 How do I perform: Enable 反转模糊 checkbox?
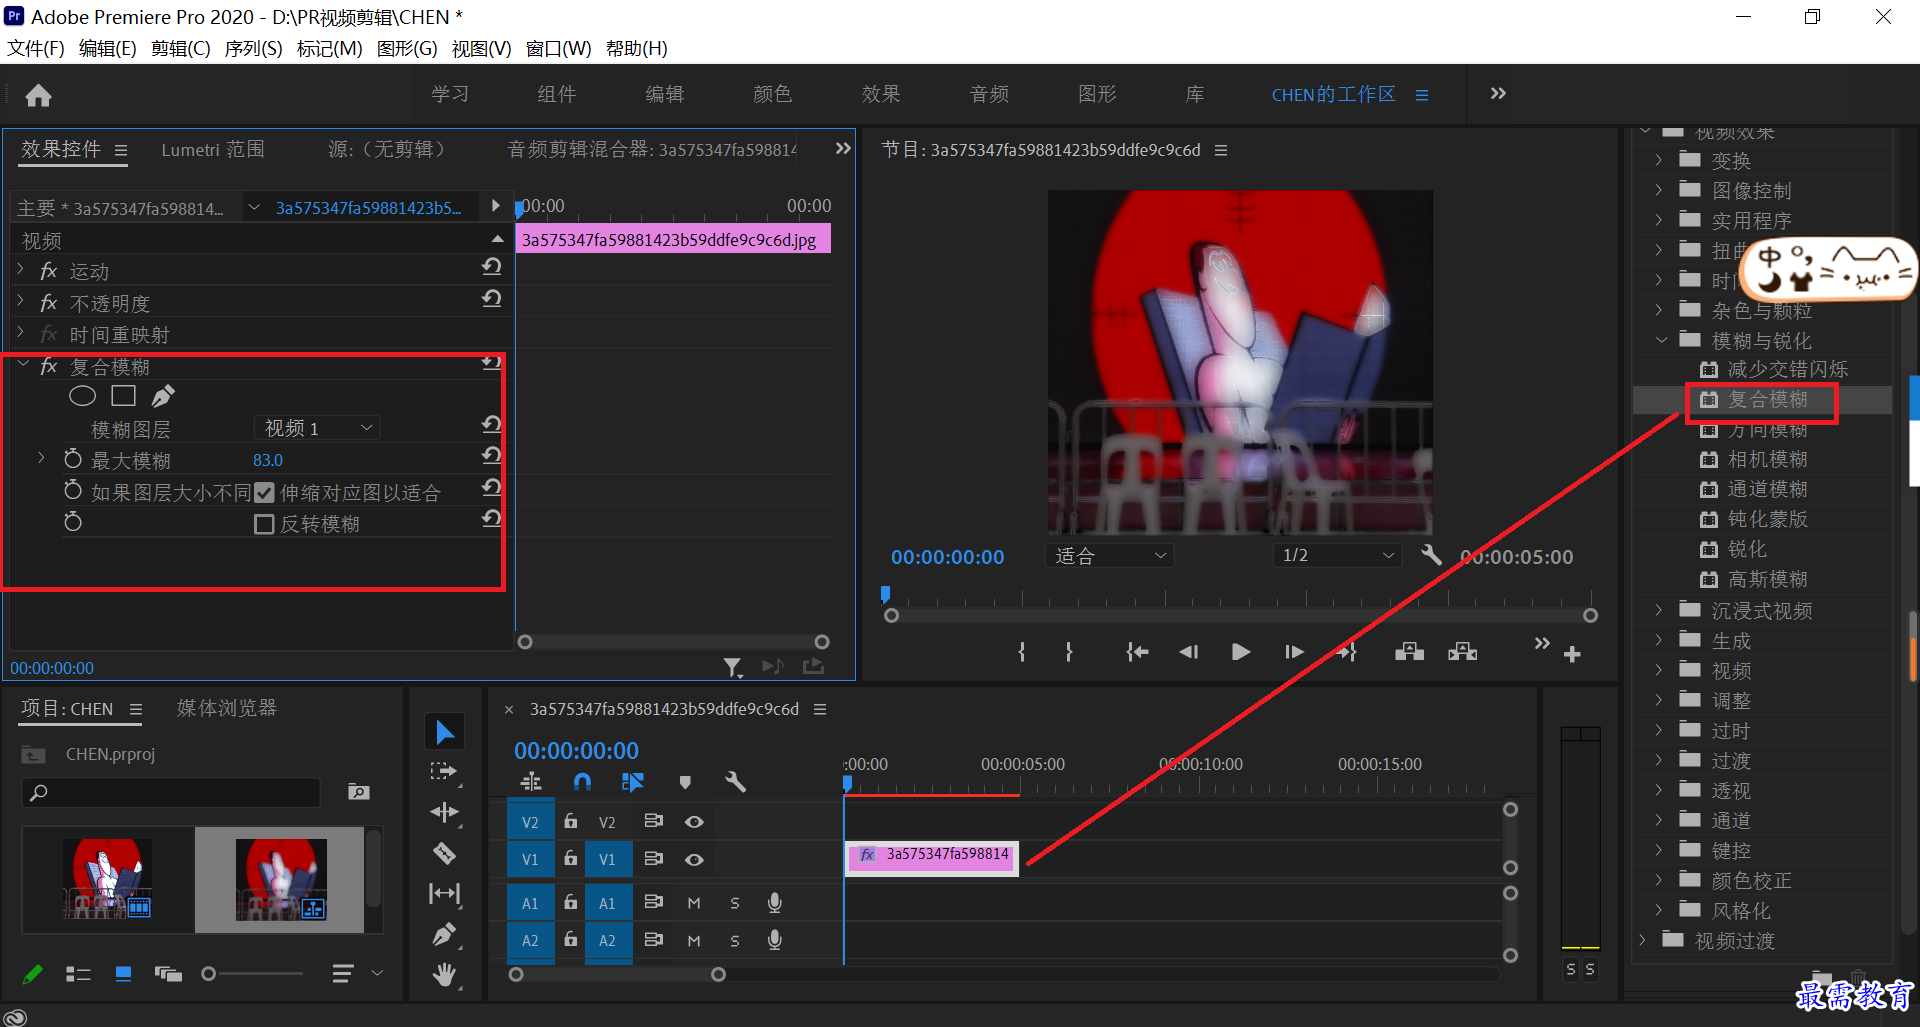(x=264, y=524)
